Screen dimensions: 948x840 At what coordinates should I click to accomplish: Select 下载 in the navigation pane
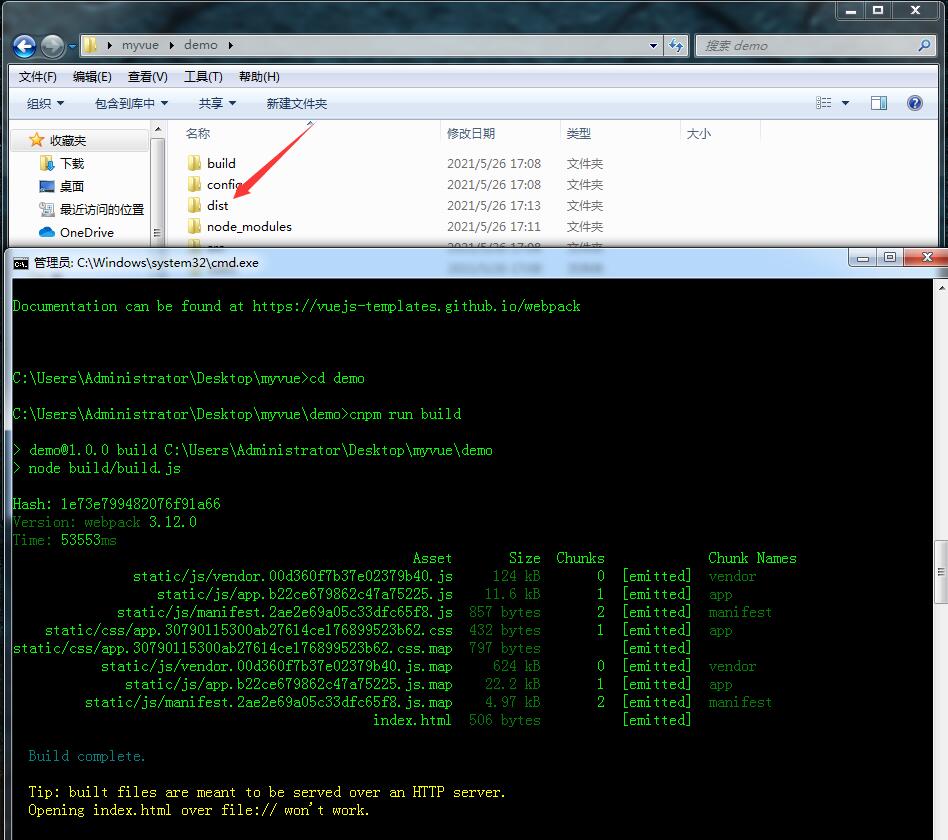(72, 163)
